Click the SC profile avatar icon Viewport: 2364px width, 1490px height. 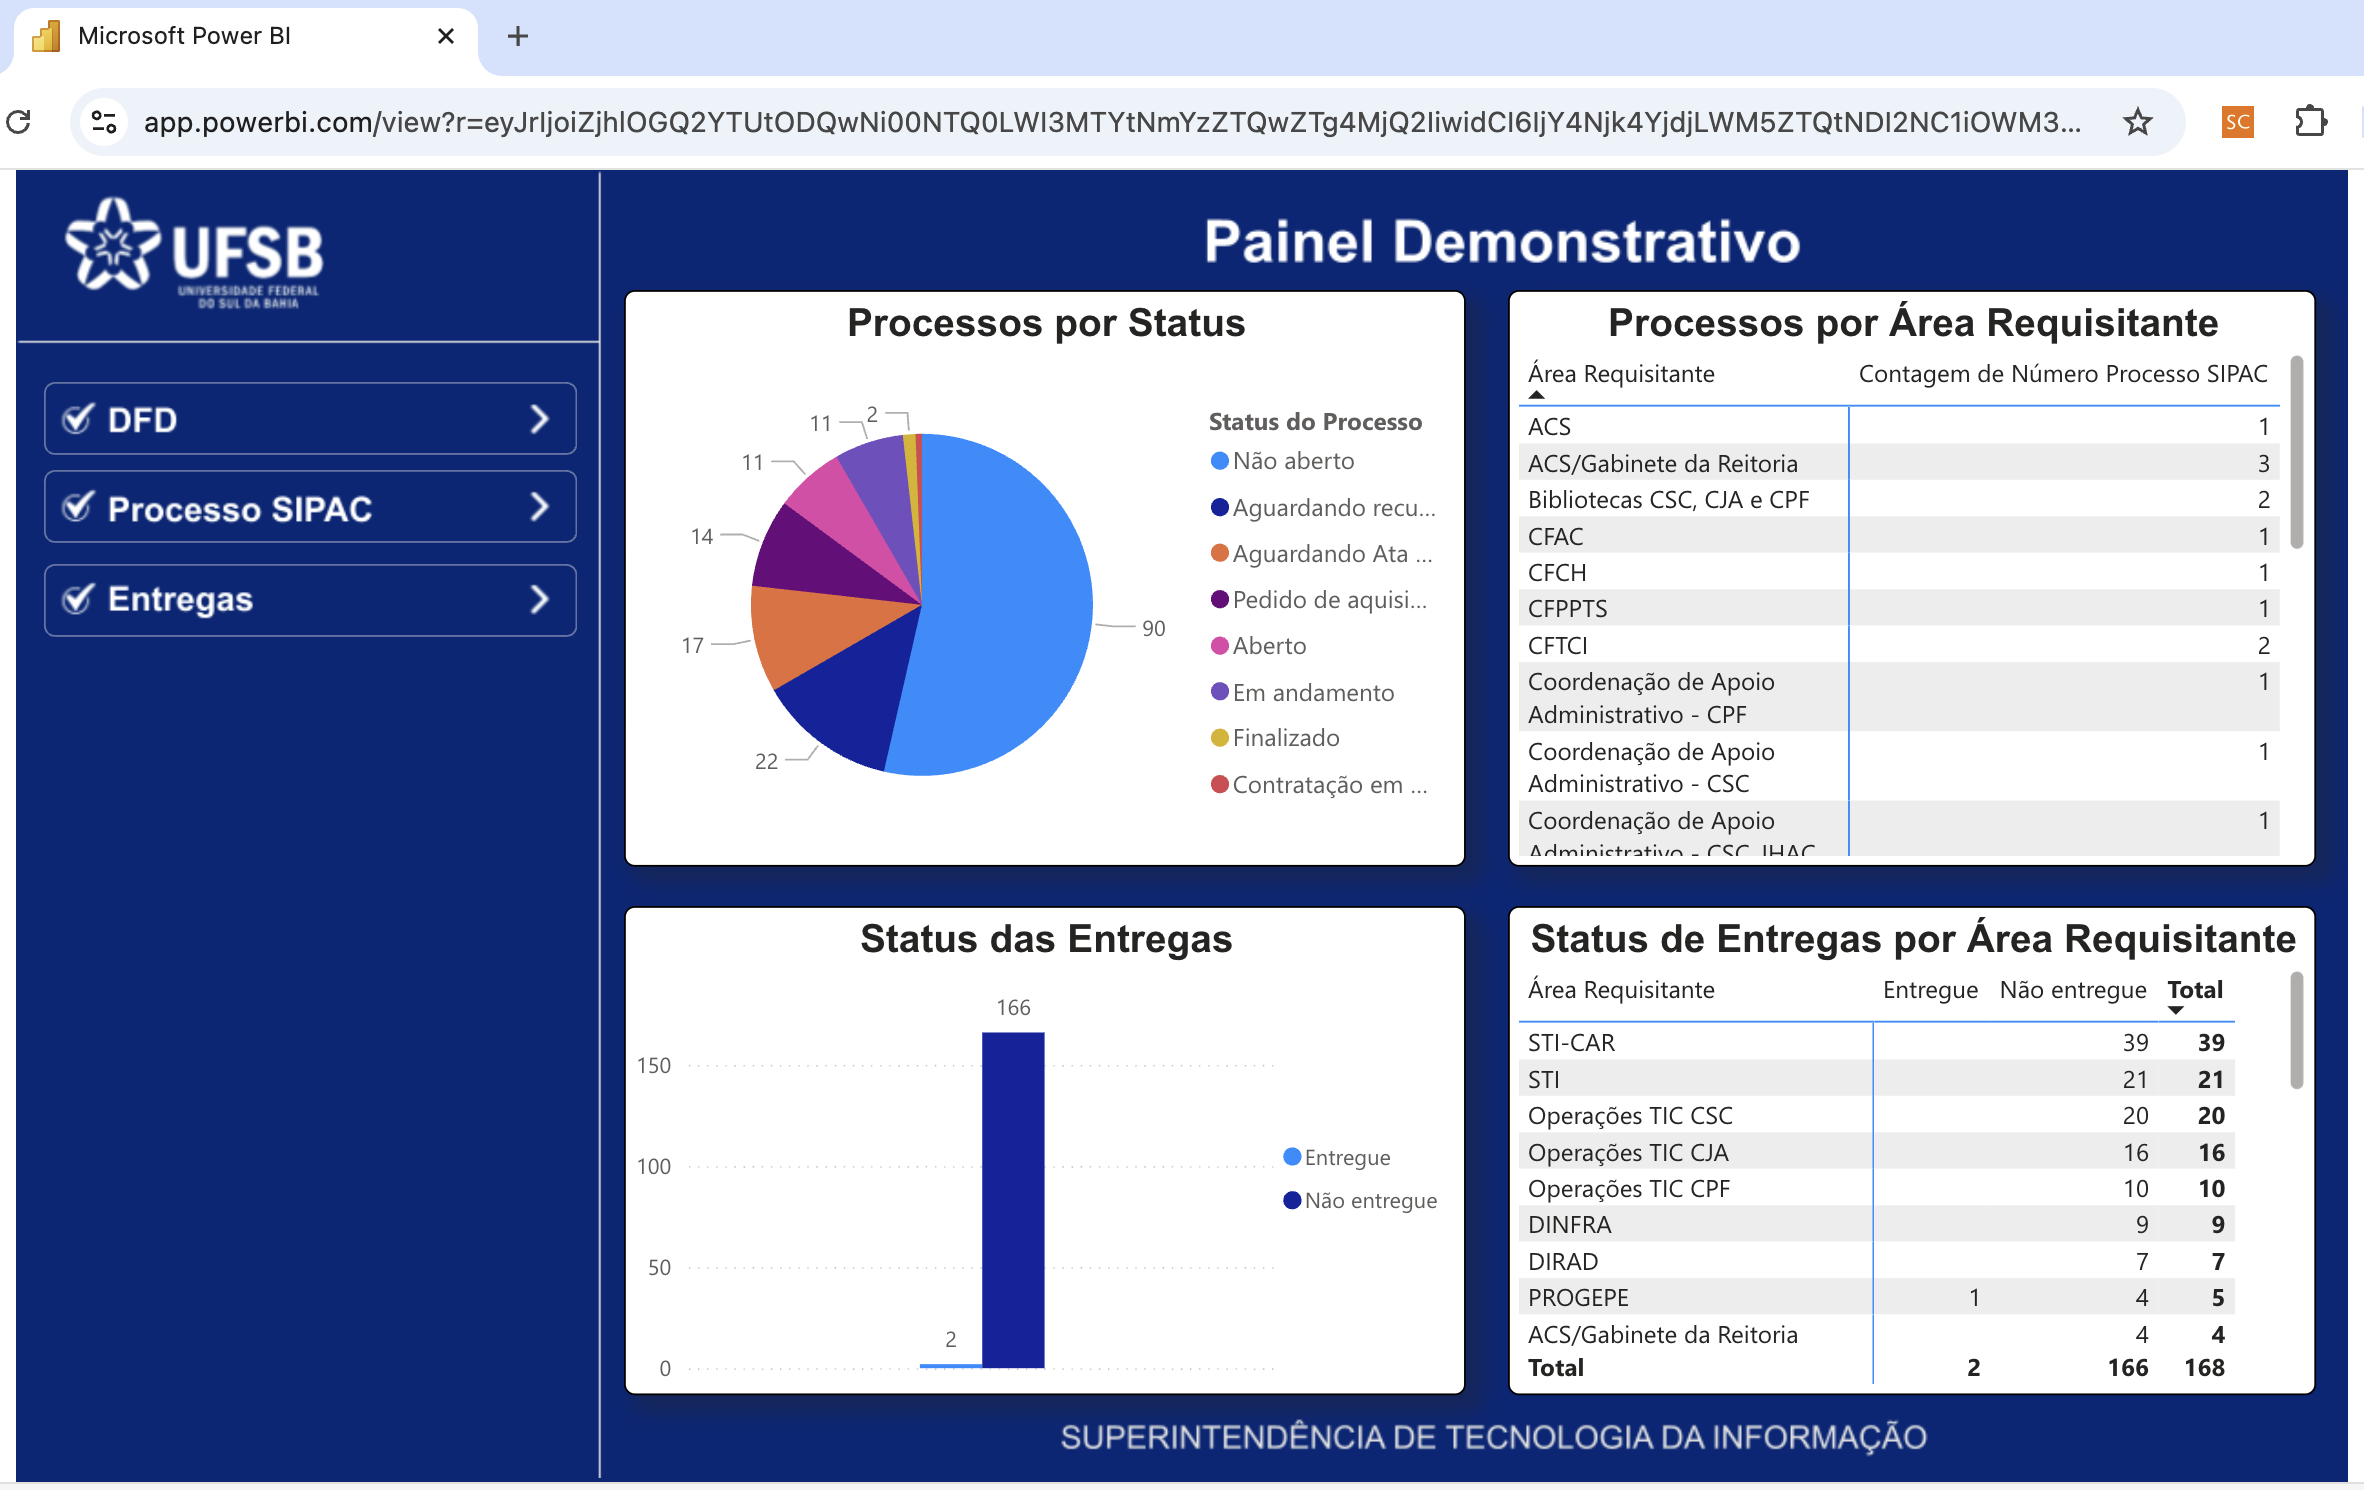tap(2236, 121)
